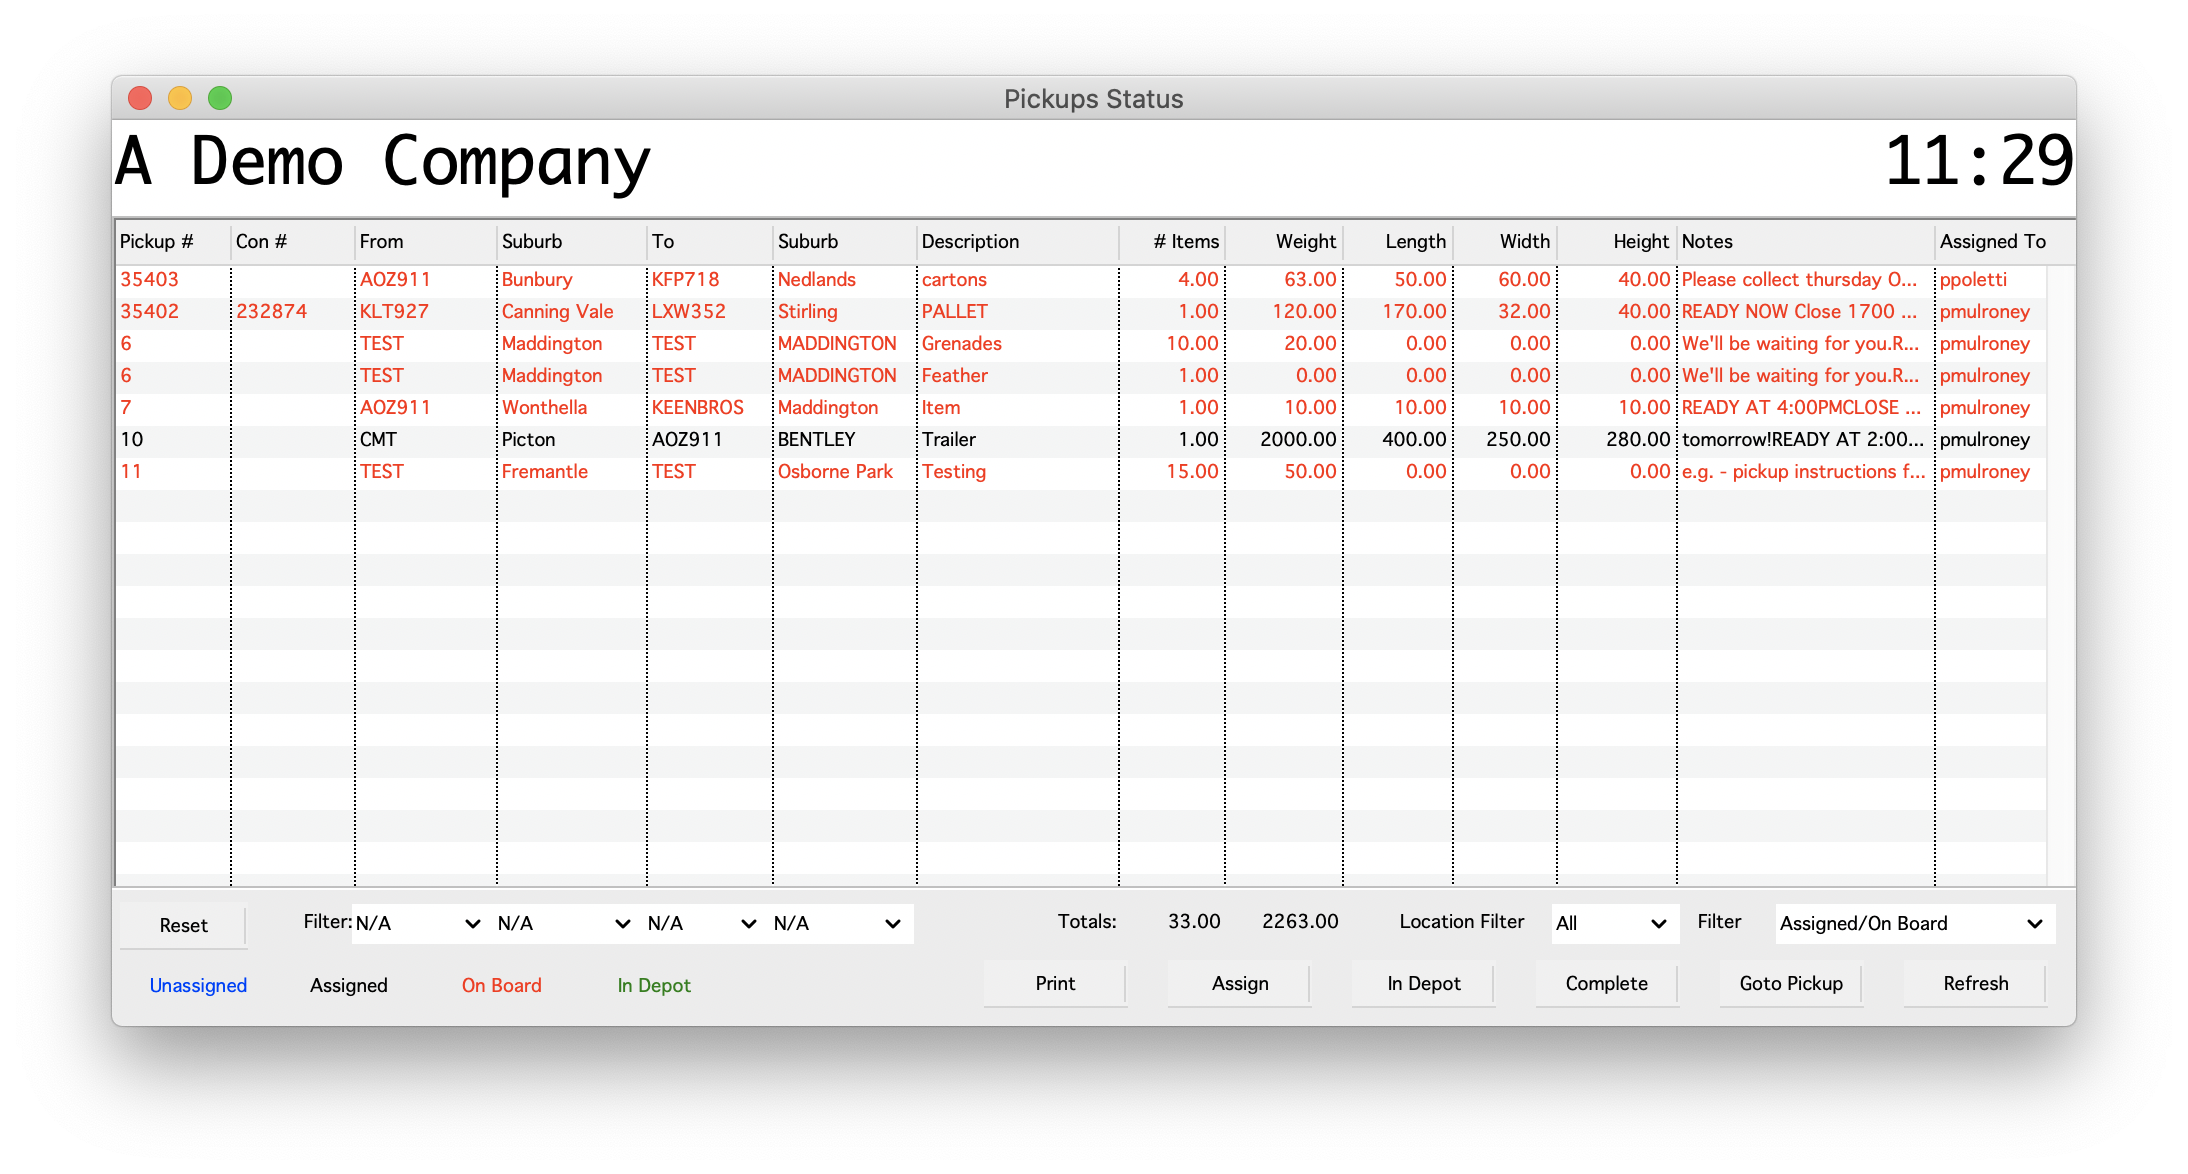Viewport: 2188px width, 1174px height.
Task: Click the In Depot status label filter
Action: [653, 987]
